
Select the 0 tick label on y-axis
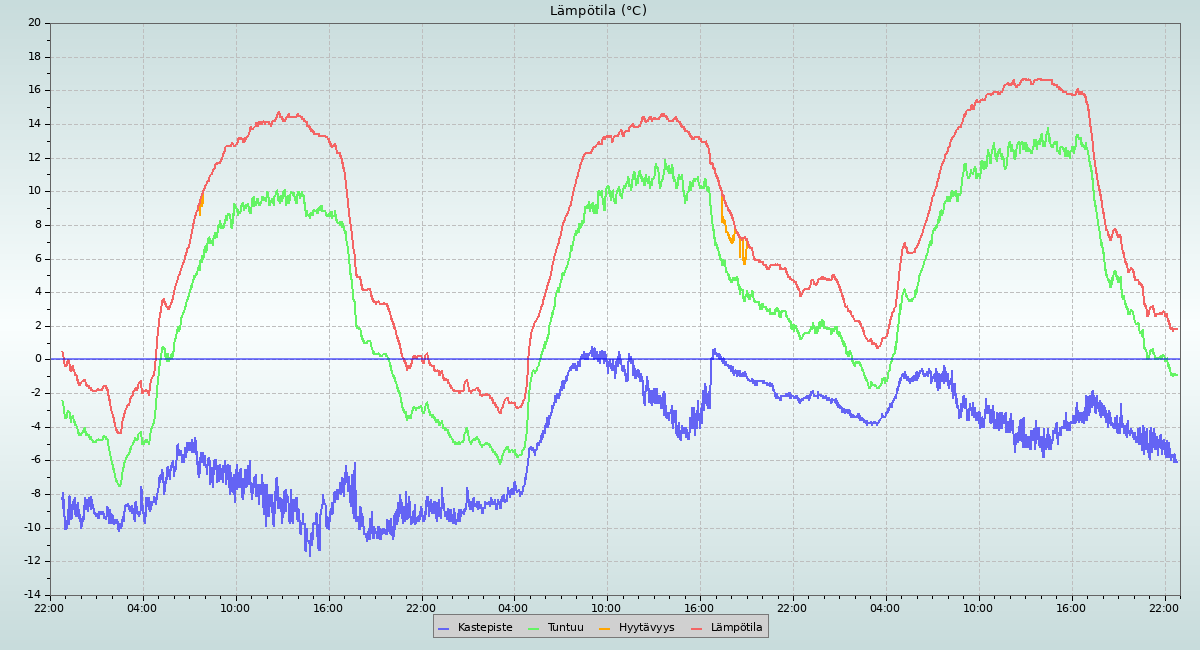coord(38,359)
